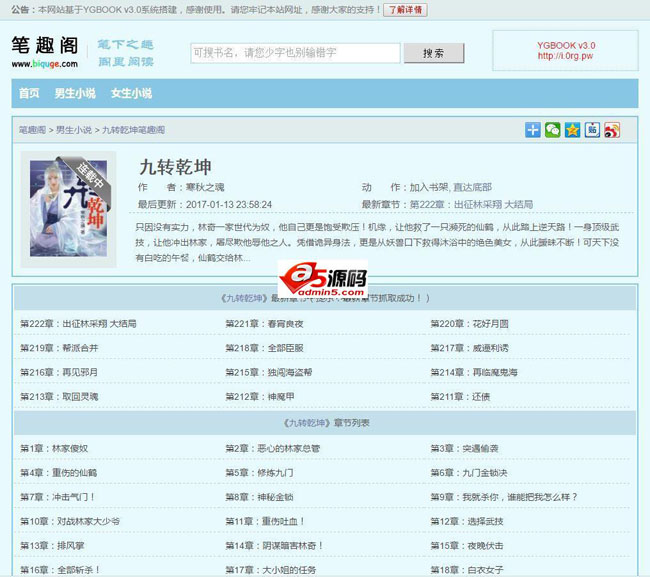Click the 《九转乾坤》章节列表 header
Screen dimensions: 650x577
[x=326, y=423]
